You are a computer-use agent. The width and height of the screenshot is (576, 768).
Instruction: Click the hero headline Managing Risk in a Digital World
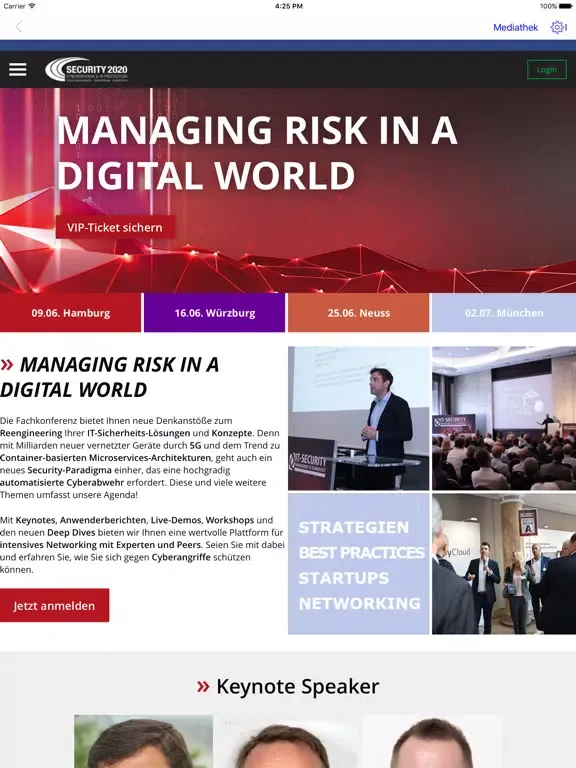tap(257, 152)
